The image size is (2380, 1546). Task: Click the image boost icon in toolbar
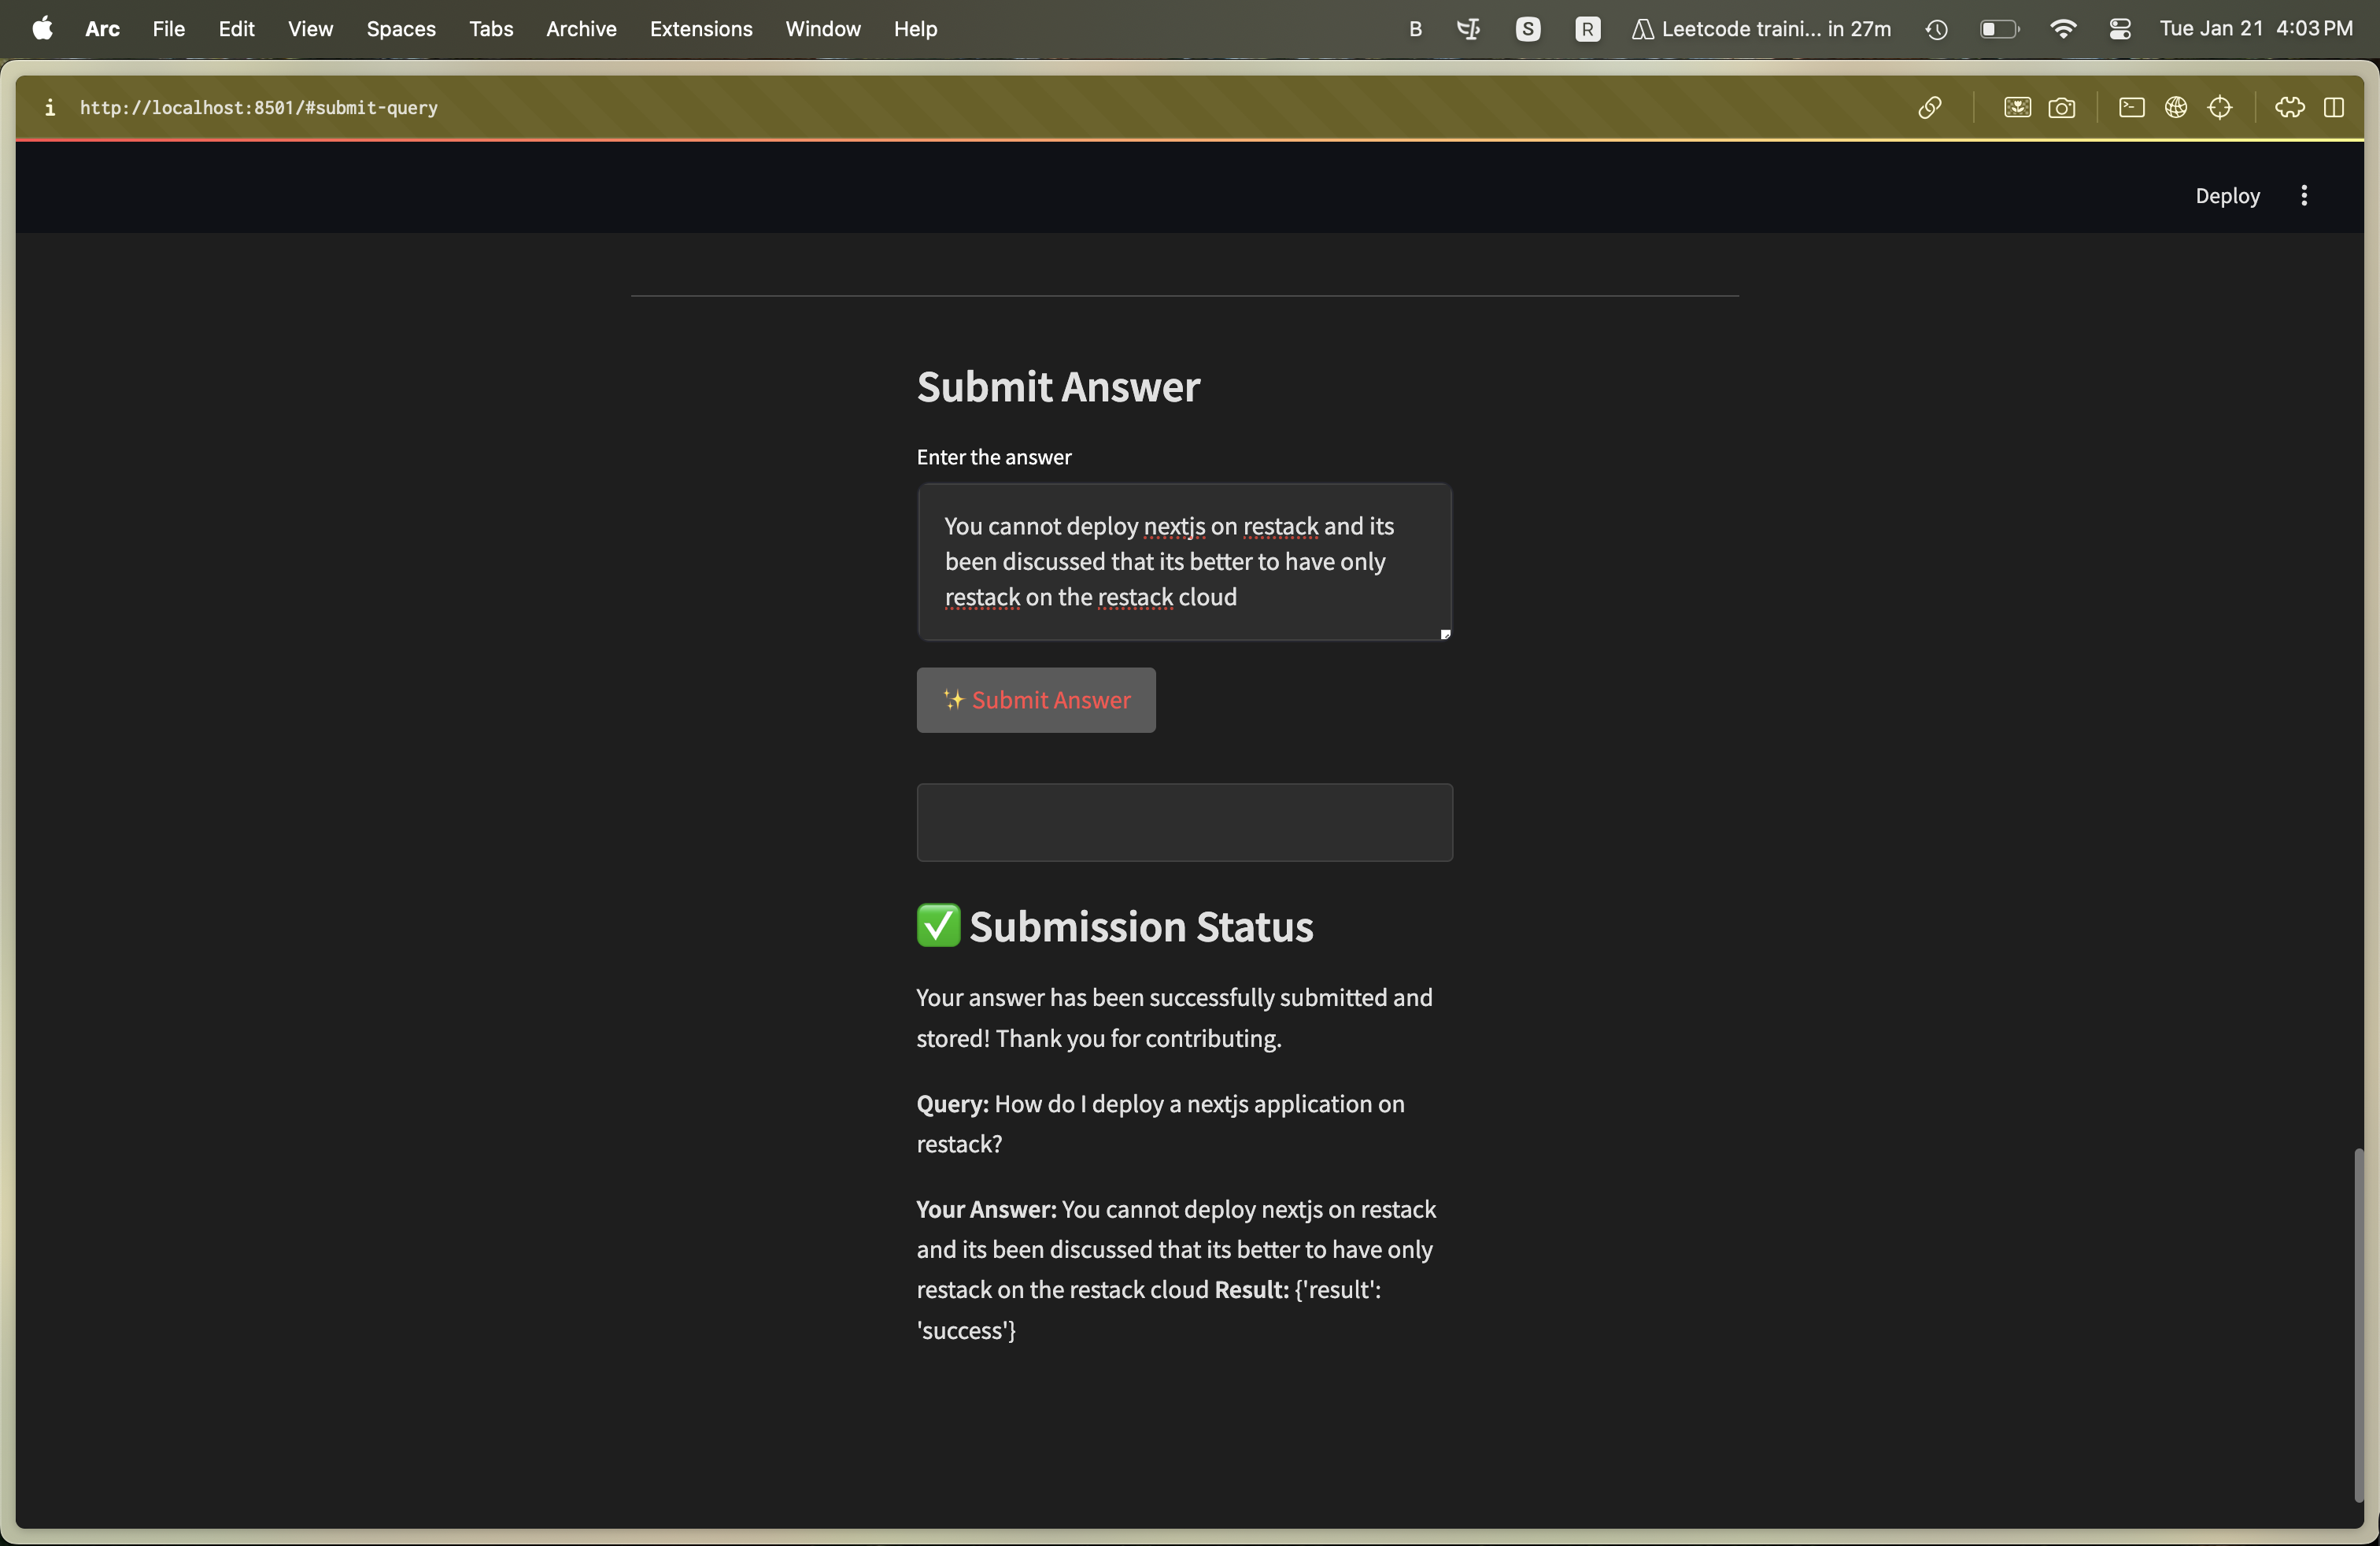(x=2017, y=107)
